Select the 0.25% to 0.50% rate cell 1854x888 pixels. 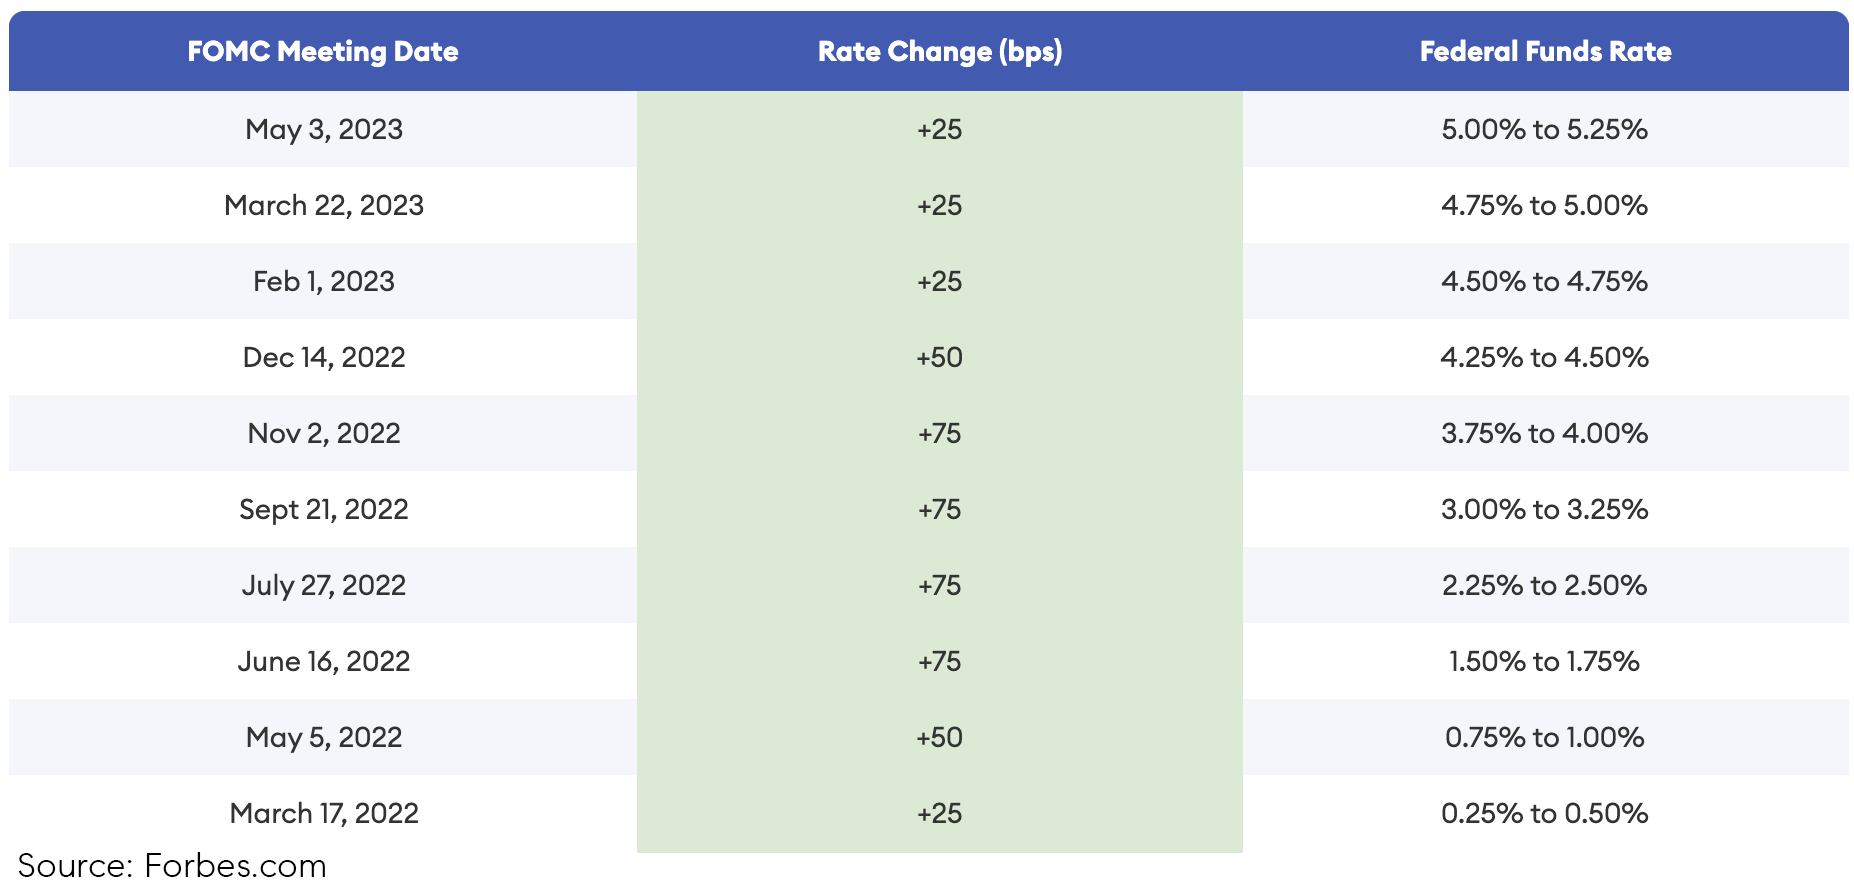pos(1544,814)
